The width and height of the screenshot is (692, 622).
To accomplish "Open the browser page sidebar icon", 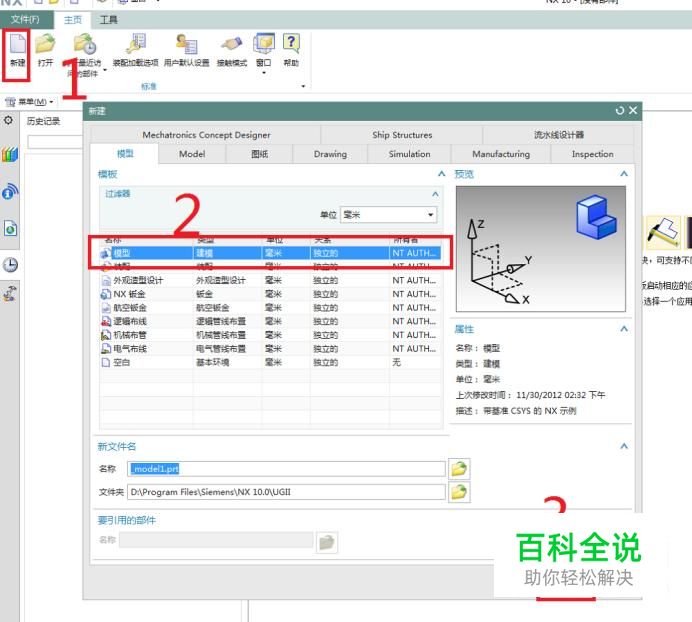I will tap(10, 228).
